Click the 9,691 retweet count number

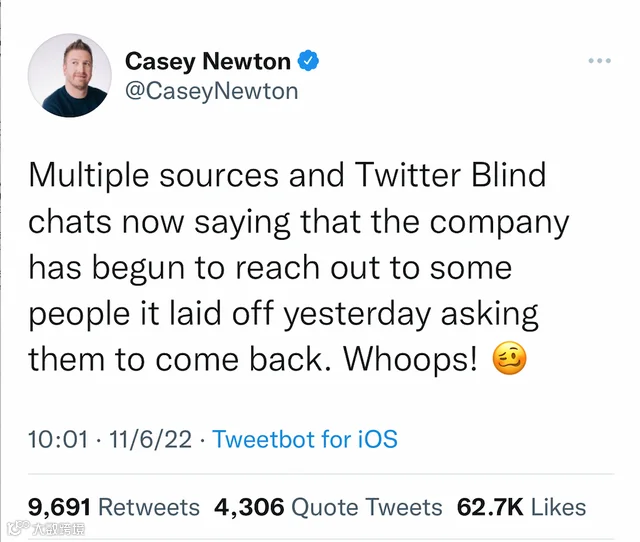coord(59,507)
